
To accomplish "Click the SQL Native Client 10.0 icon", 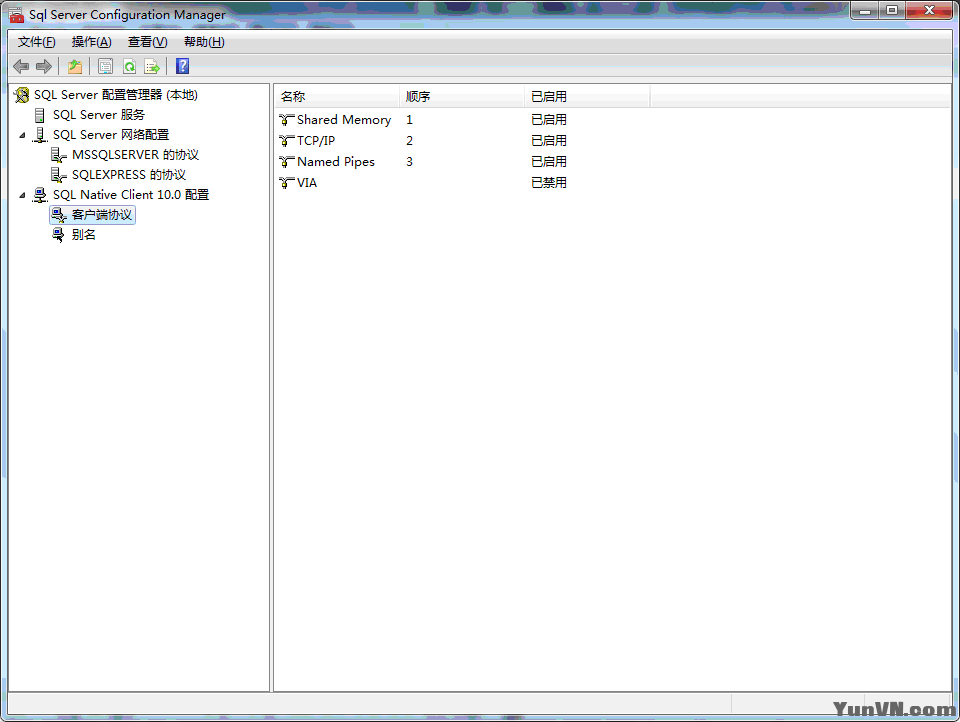I will 40,195.
